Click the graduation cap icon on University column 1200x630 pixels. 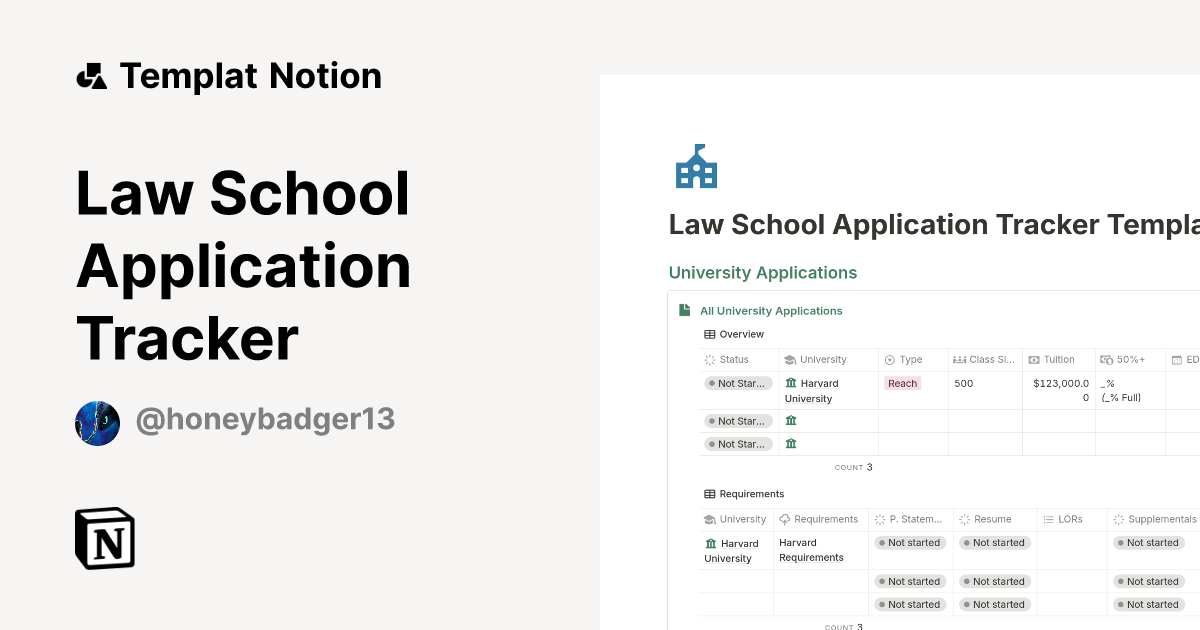[788, 359]
